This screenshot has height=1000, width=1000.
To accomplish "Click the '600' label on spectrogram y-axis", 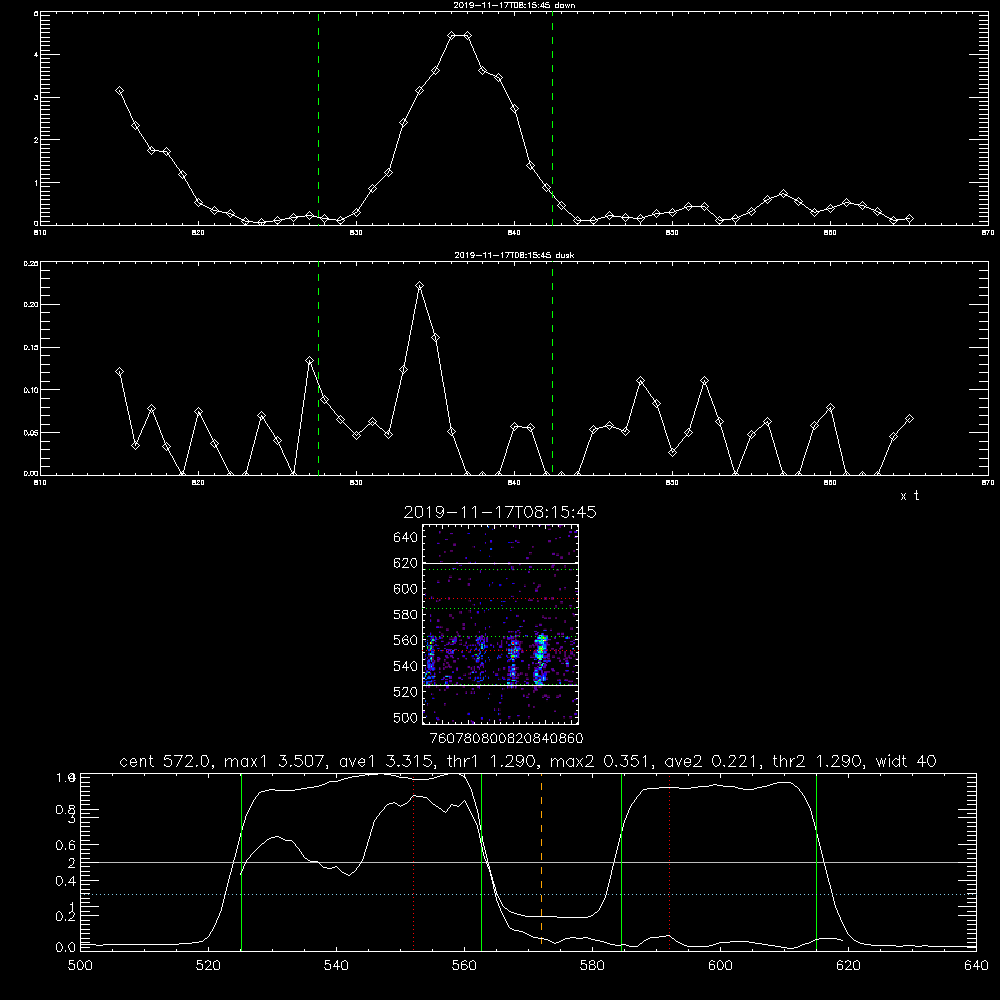I will (406, 589).
